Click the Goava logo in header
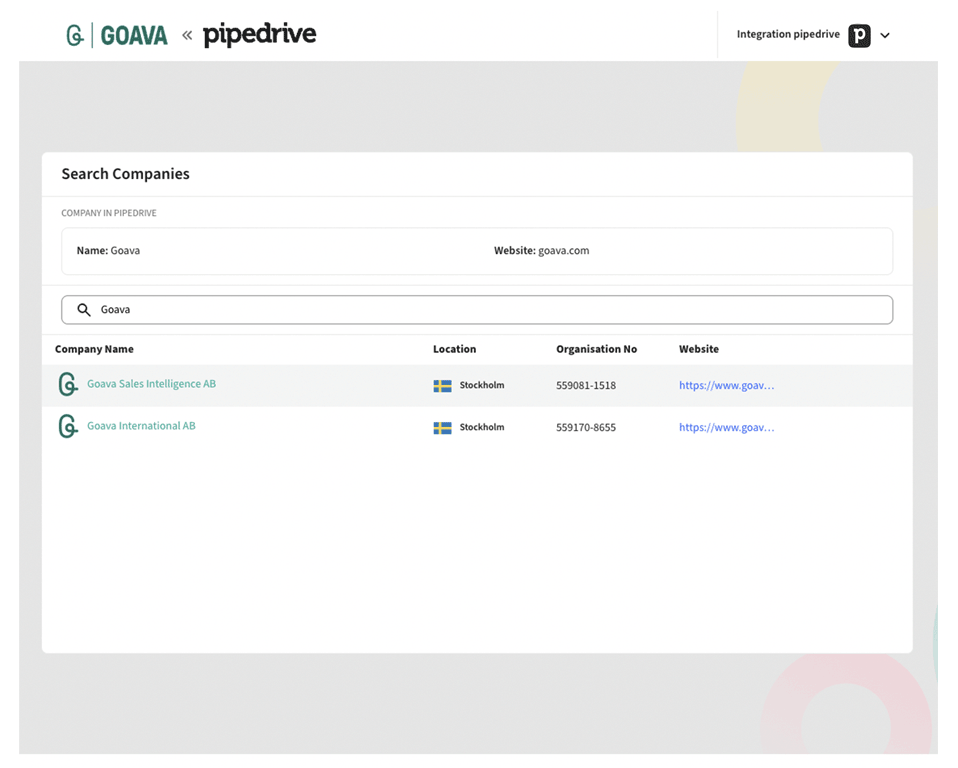This screenshot has height=768, width=958. [117, 35]
